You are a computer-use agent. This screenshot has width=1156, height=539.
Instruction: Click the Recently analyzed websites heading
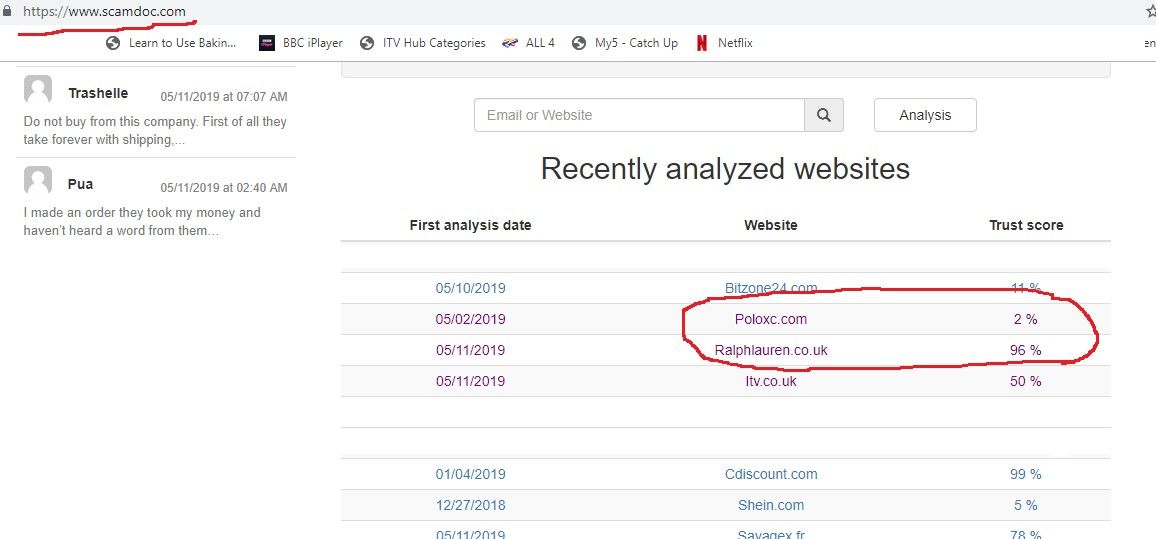point(725,169)
